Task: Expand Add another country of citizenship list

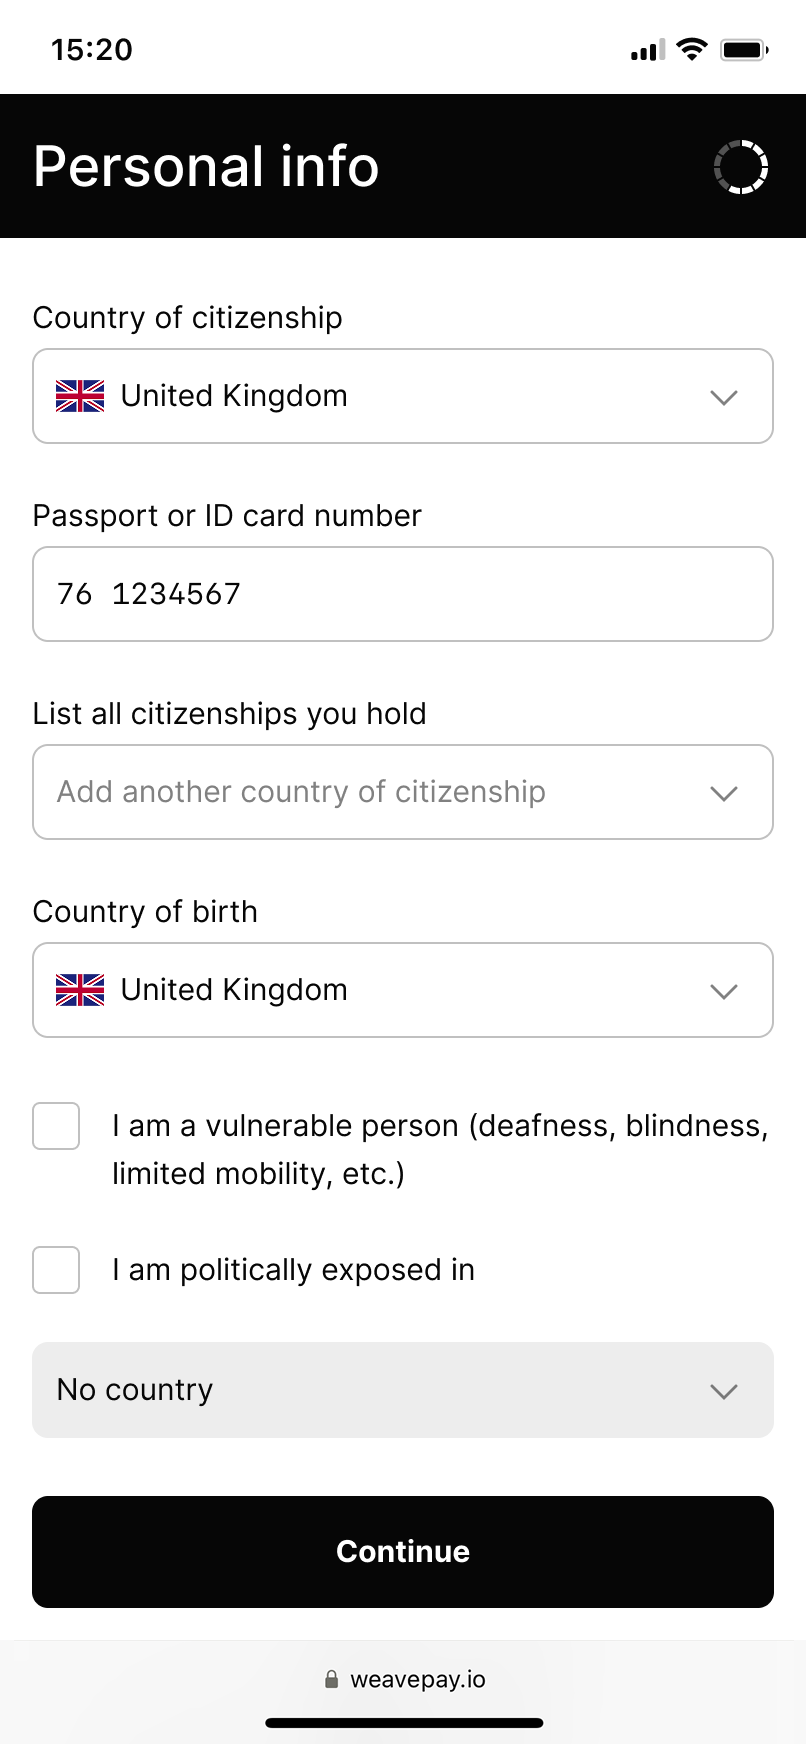Action: tap(403, 792)
